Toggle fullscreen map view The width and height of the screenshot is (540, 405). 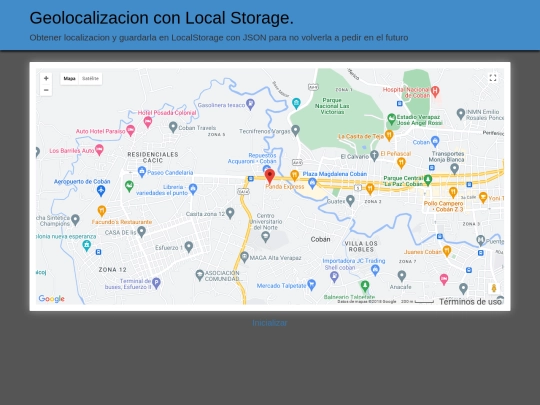[493, 78]
